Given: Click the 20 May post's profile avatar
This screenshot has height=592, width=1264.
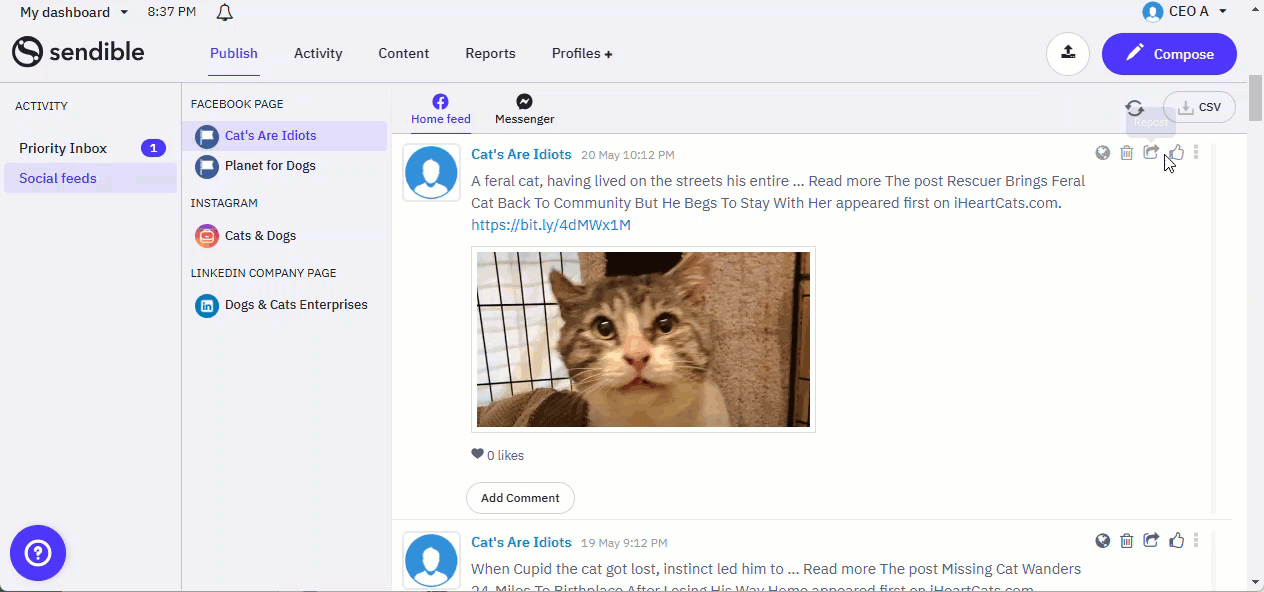Looking at the screenshot, I should point(432,172).
